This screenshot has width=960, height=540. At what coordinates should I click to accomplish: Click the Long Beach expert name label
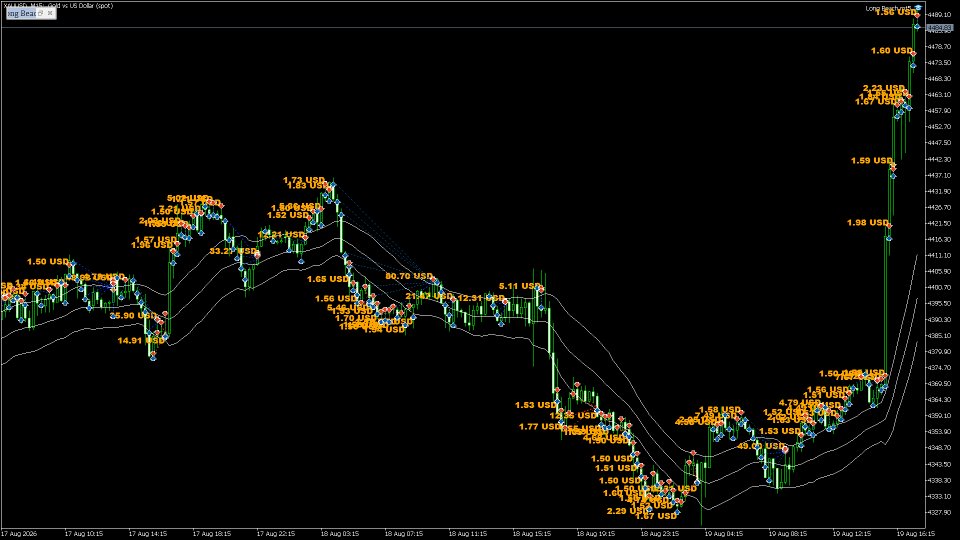coord(888,8)
